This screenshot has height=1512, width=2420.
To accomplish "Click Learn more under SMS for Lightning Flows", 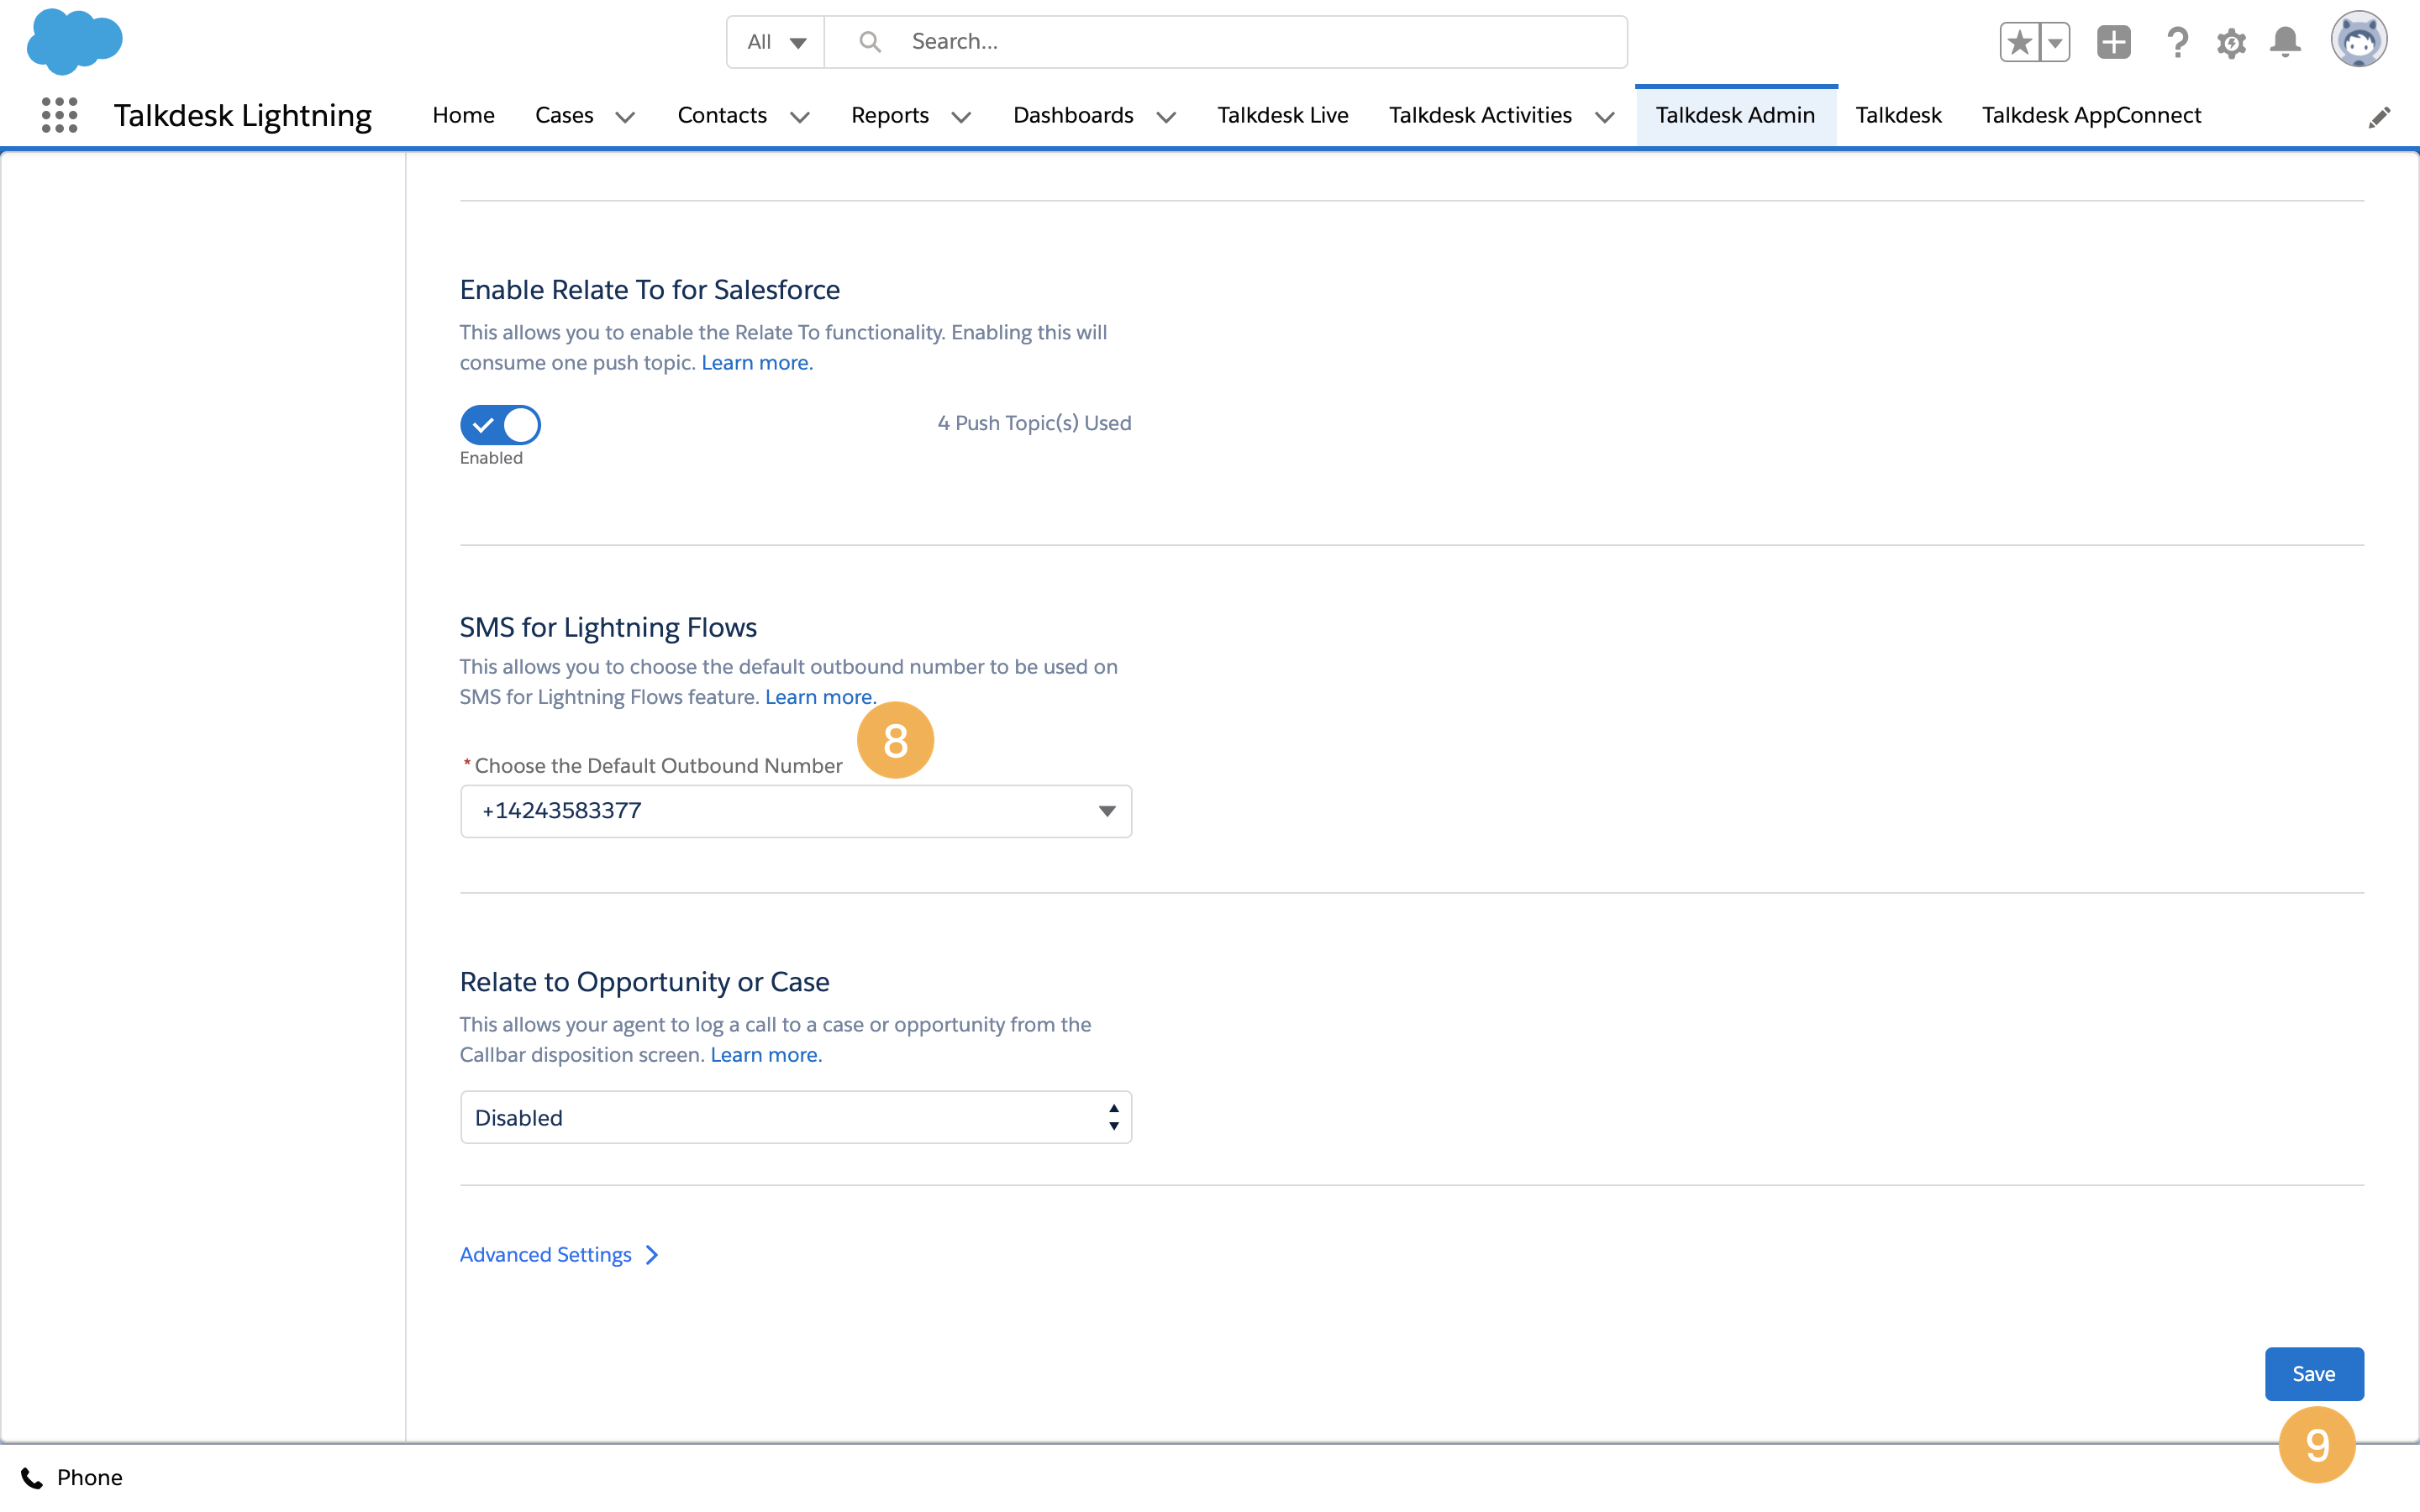I will click(820, 697).
